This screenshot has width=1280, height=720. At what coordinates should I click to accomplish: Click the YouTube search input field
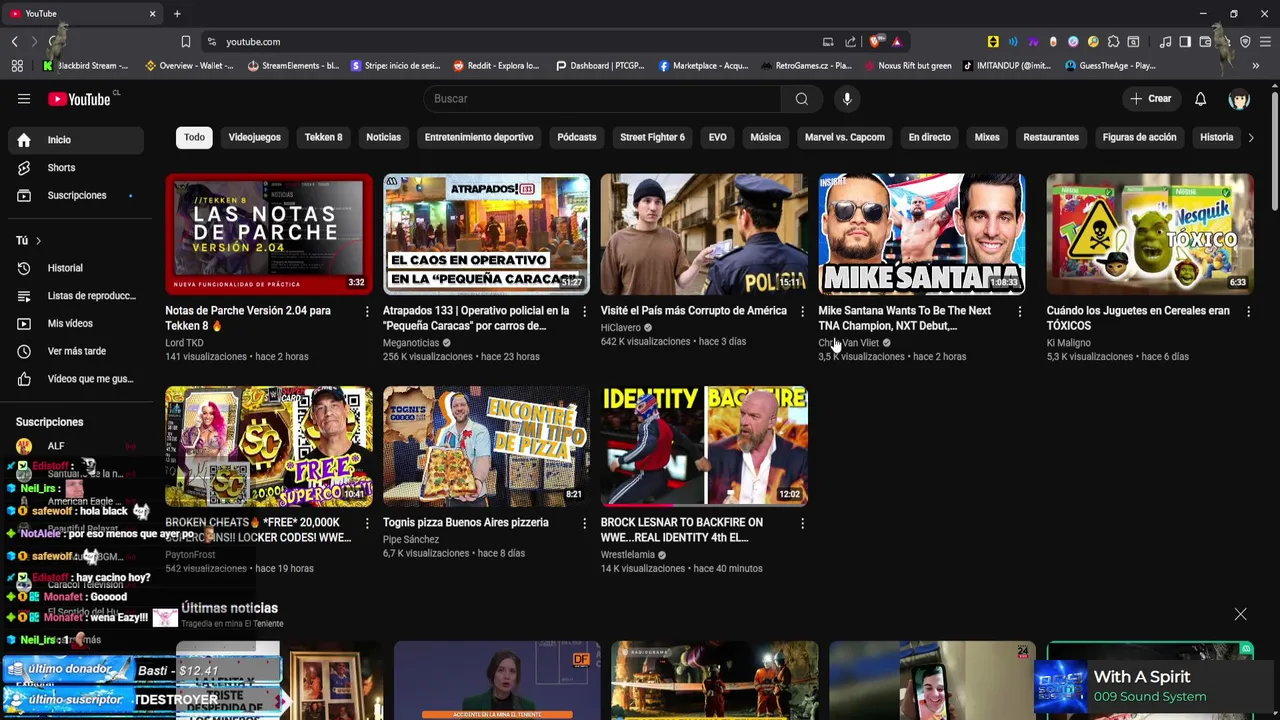pyautogui.click(x=603, y=99)
